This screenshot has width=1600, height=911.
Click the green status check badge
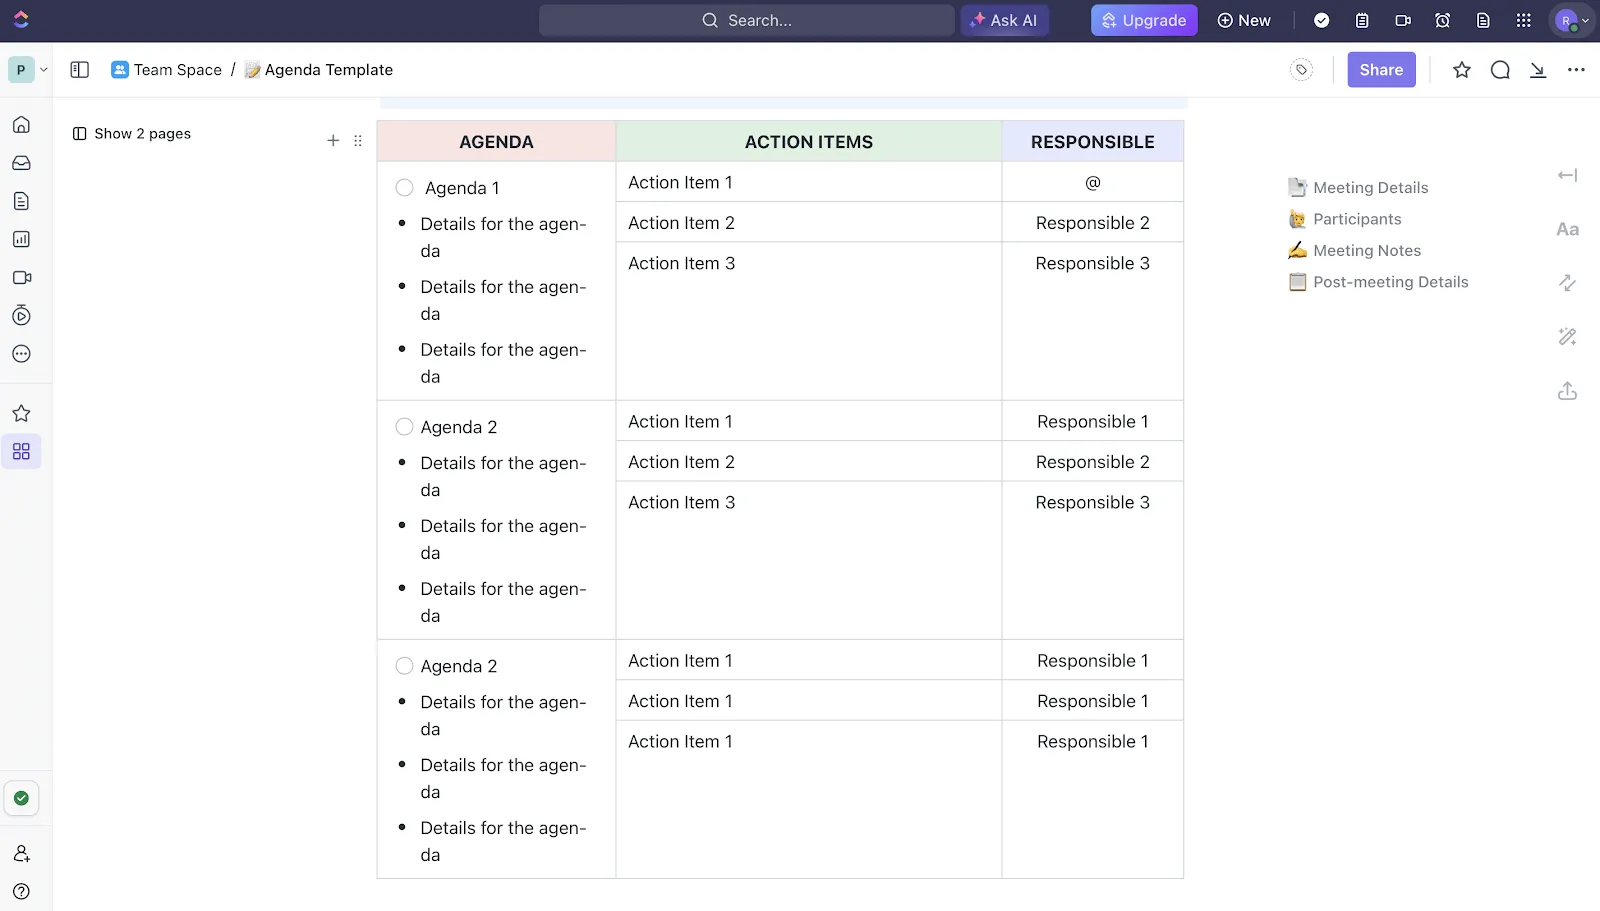(x=21, y=798)
